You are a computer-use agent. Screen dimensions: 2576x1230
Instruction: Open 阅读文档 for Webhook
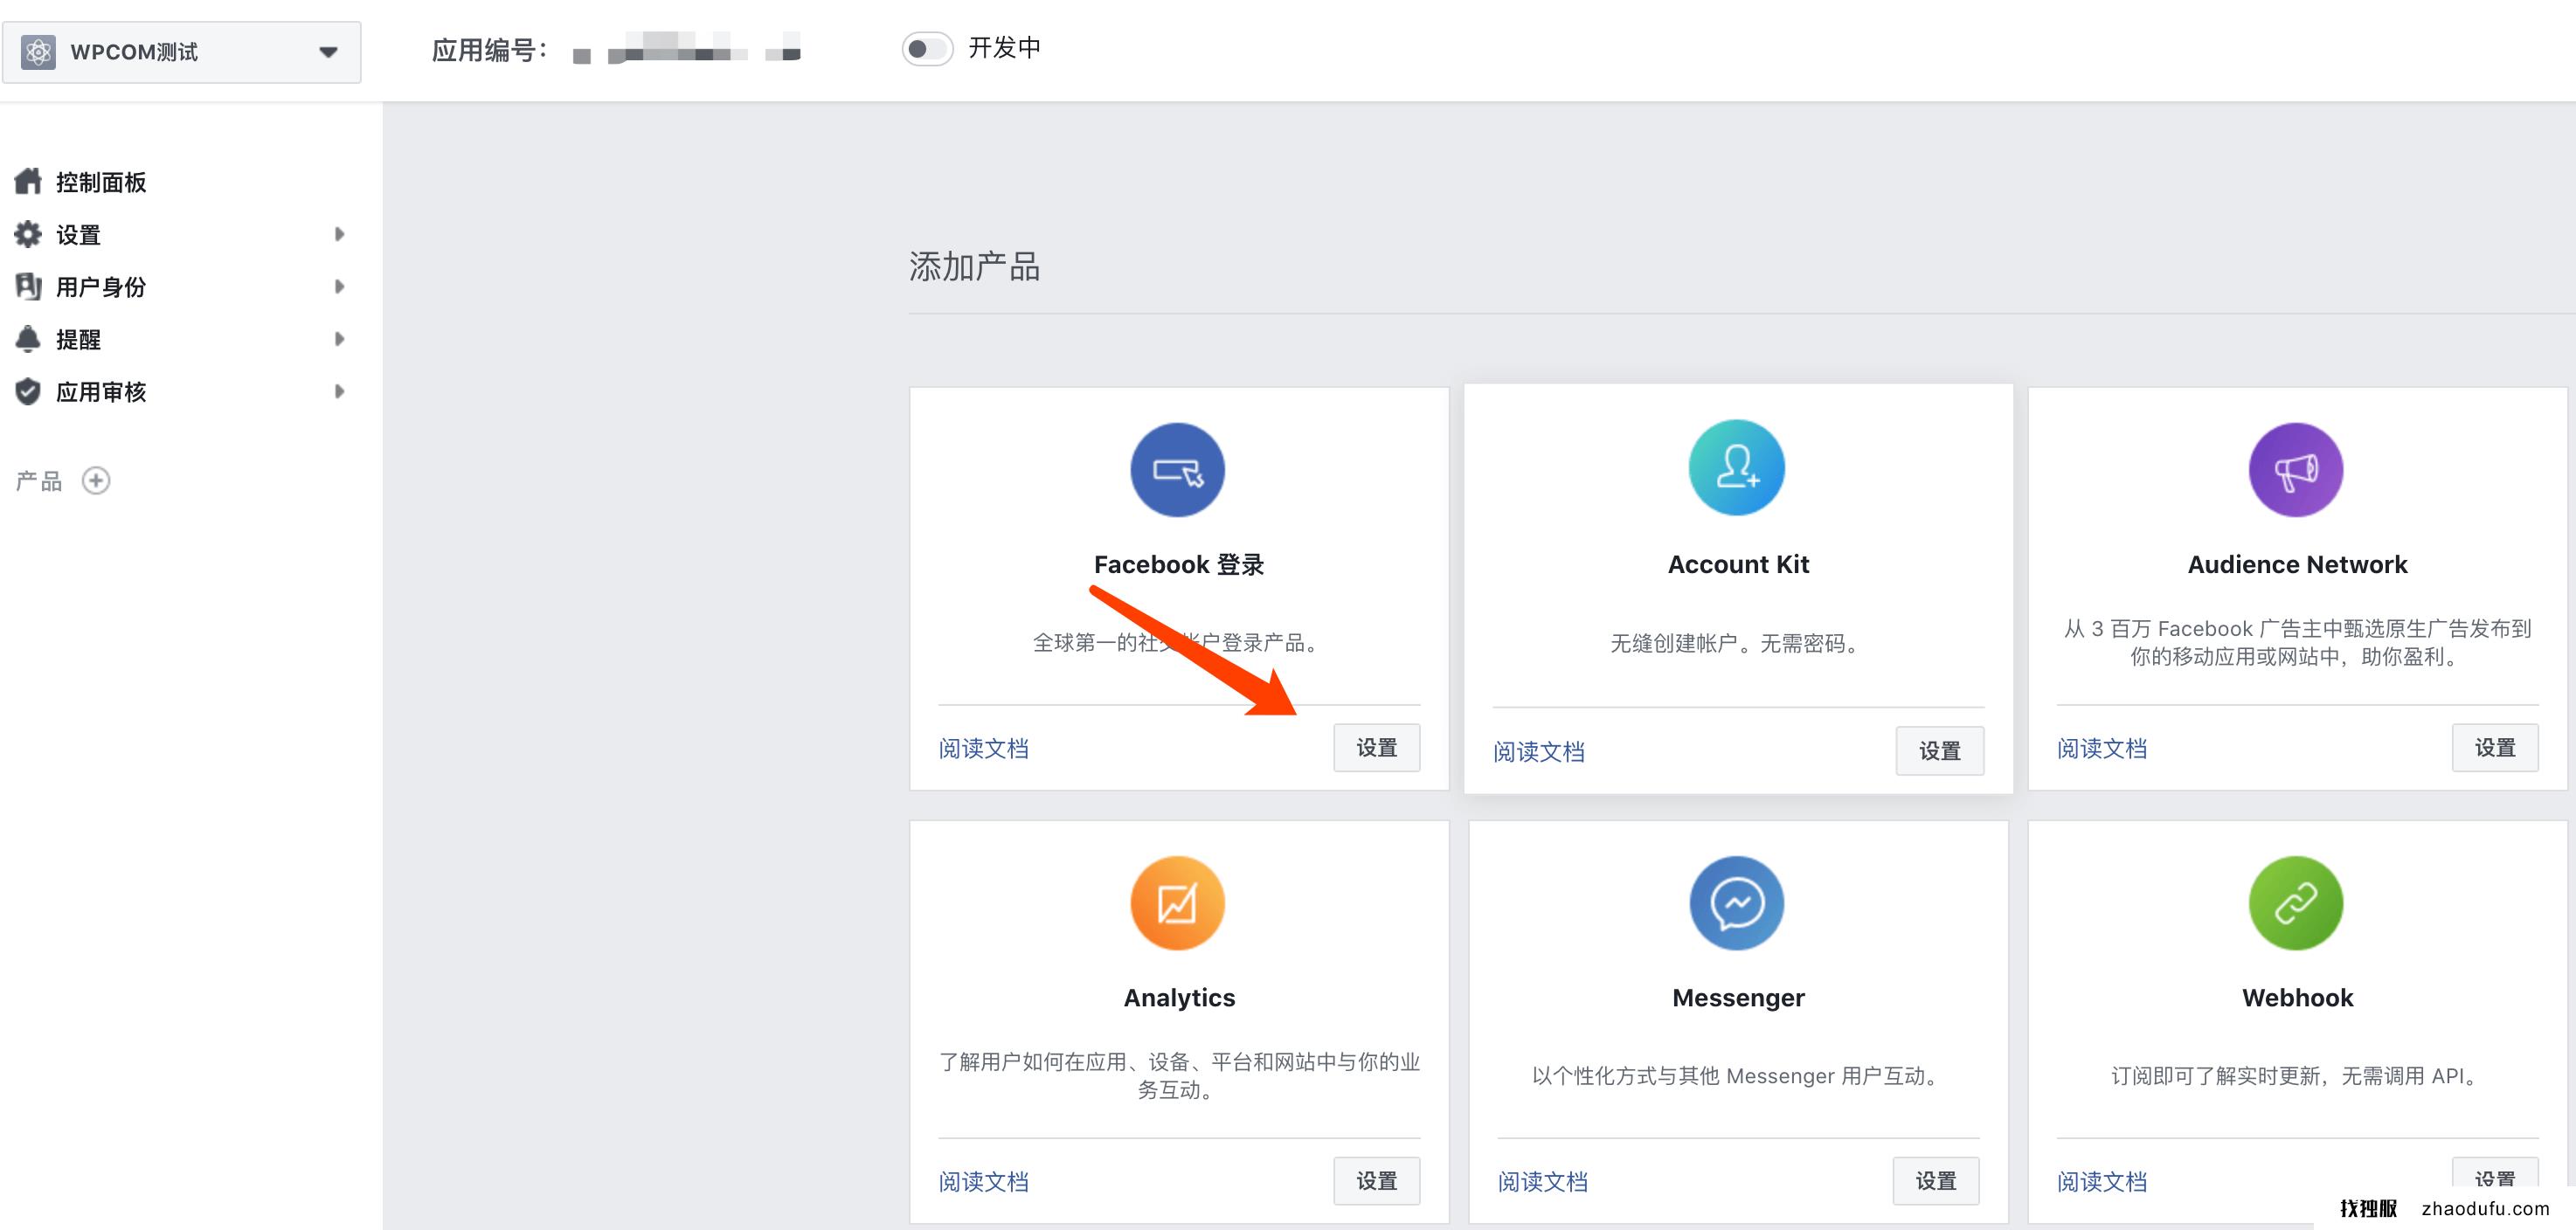(2102, 1181)
